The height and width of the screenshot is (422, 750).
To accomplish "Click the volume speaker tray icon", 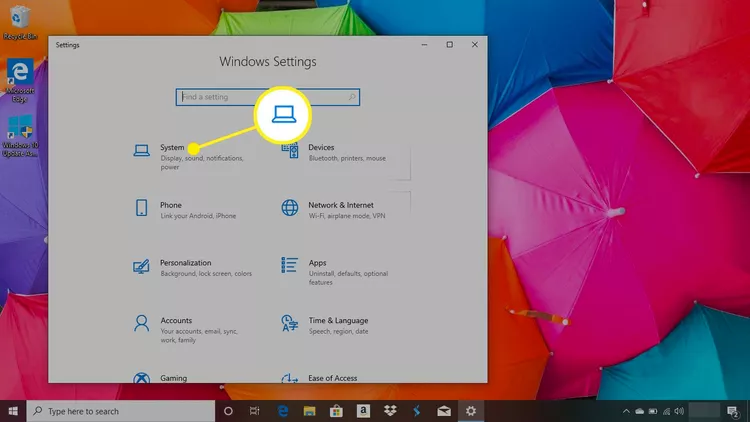I will [679, 411].
